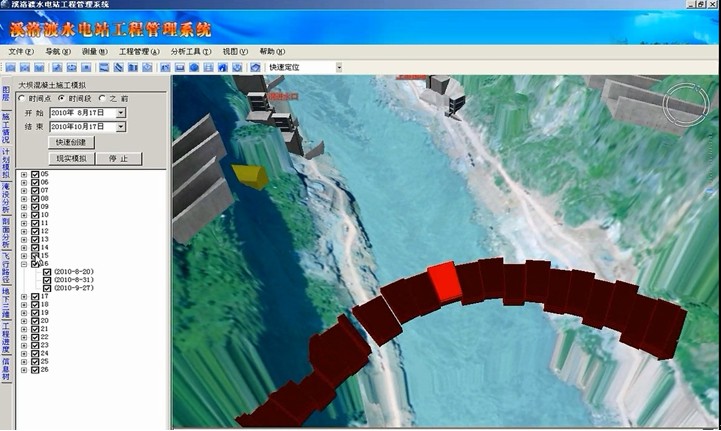
Task: Click tree label 23
Action: click(45, 345)
